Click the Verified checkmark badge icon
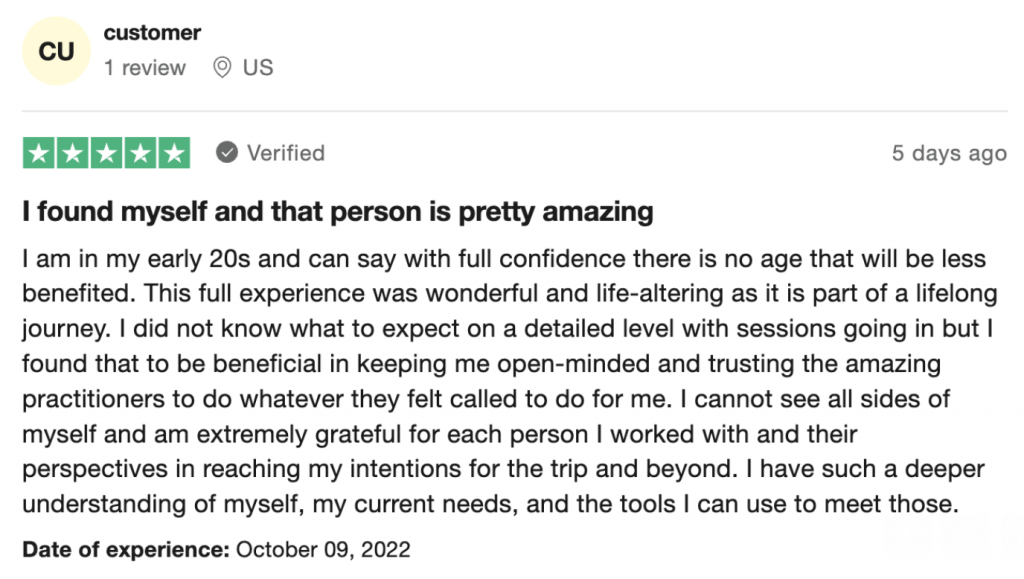 tap(228, 153)
